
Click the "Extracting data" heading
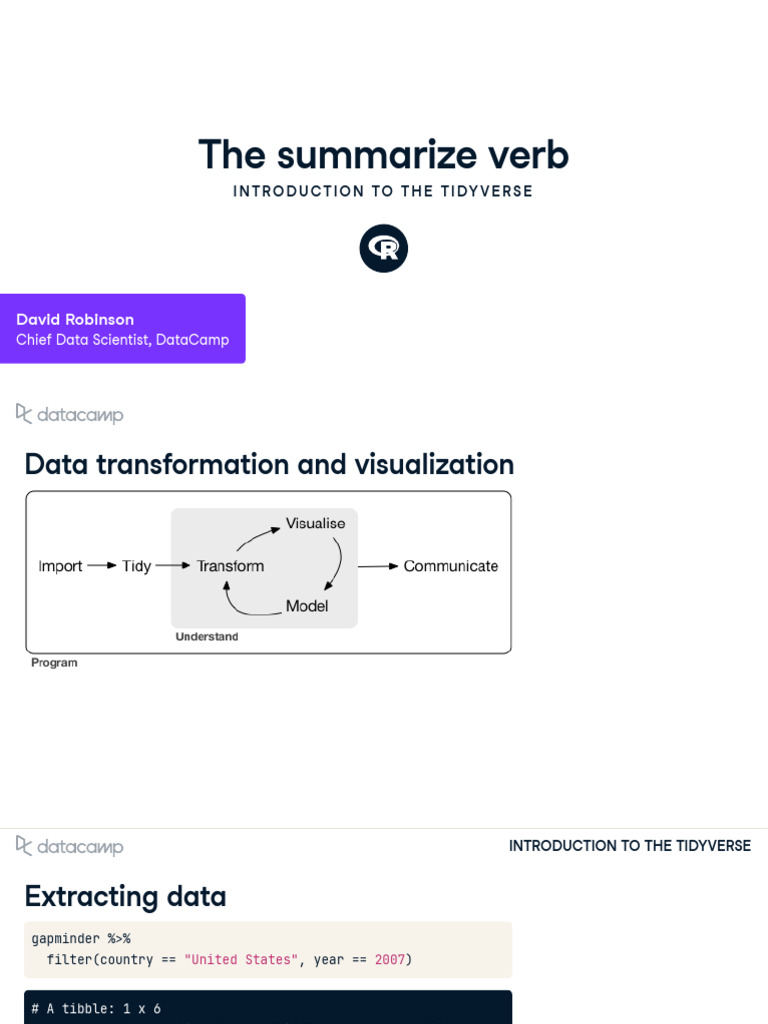[125, 896]
